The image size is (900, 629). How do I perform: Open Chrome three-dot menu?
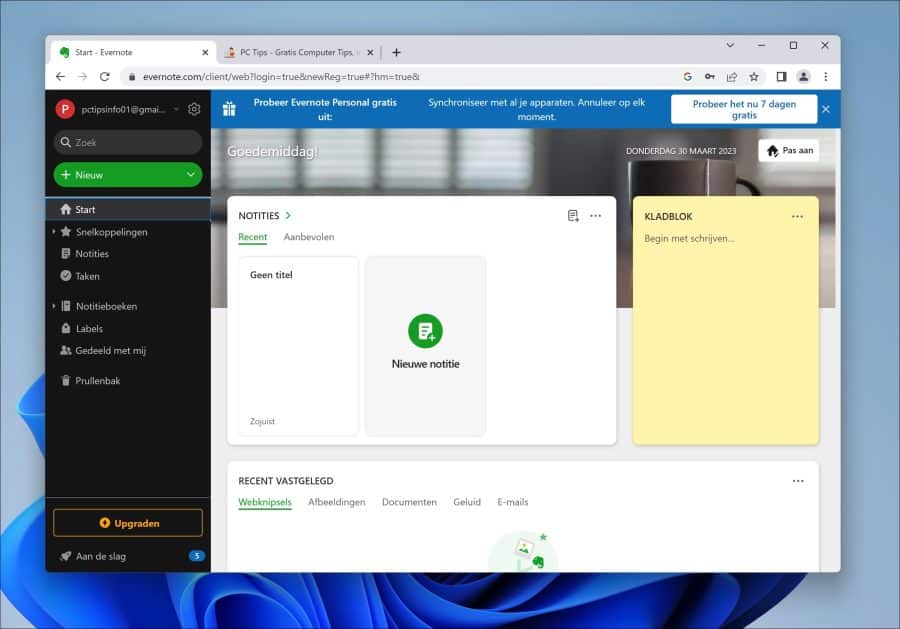point(826,76)
